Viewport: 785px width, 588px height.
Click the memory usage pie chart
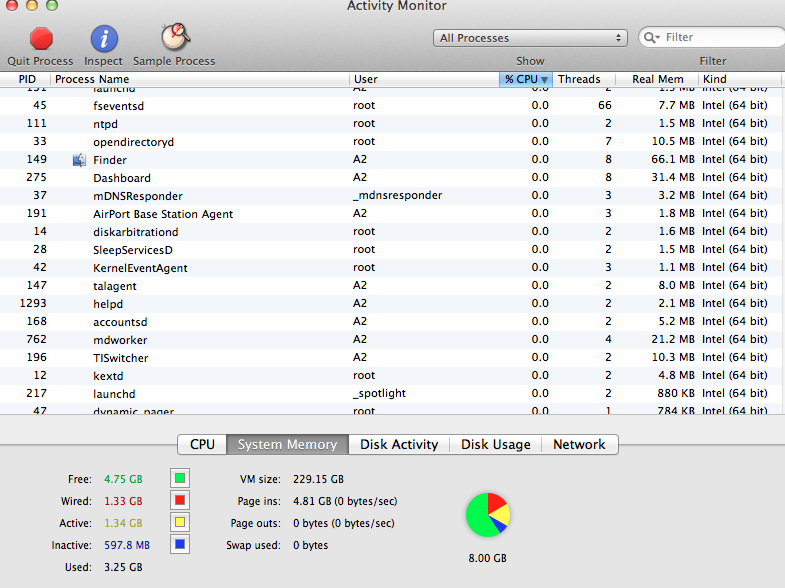[x=488, y=515]
